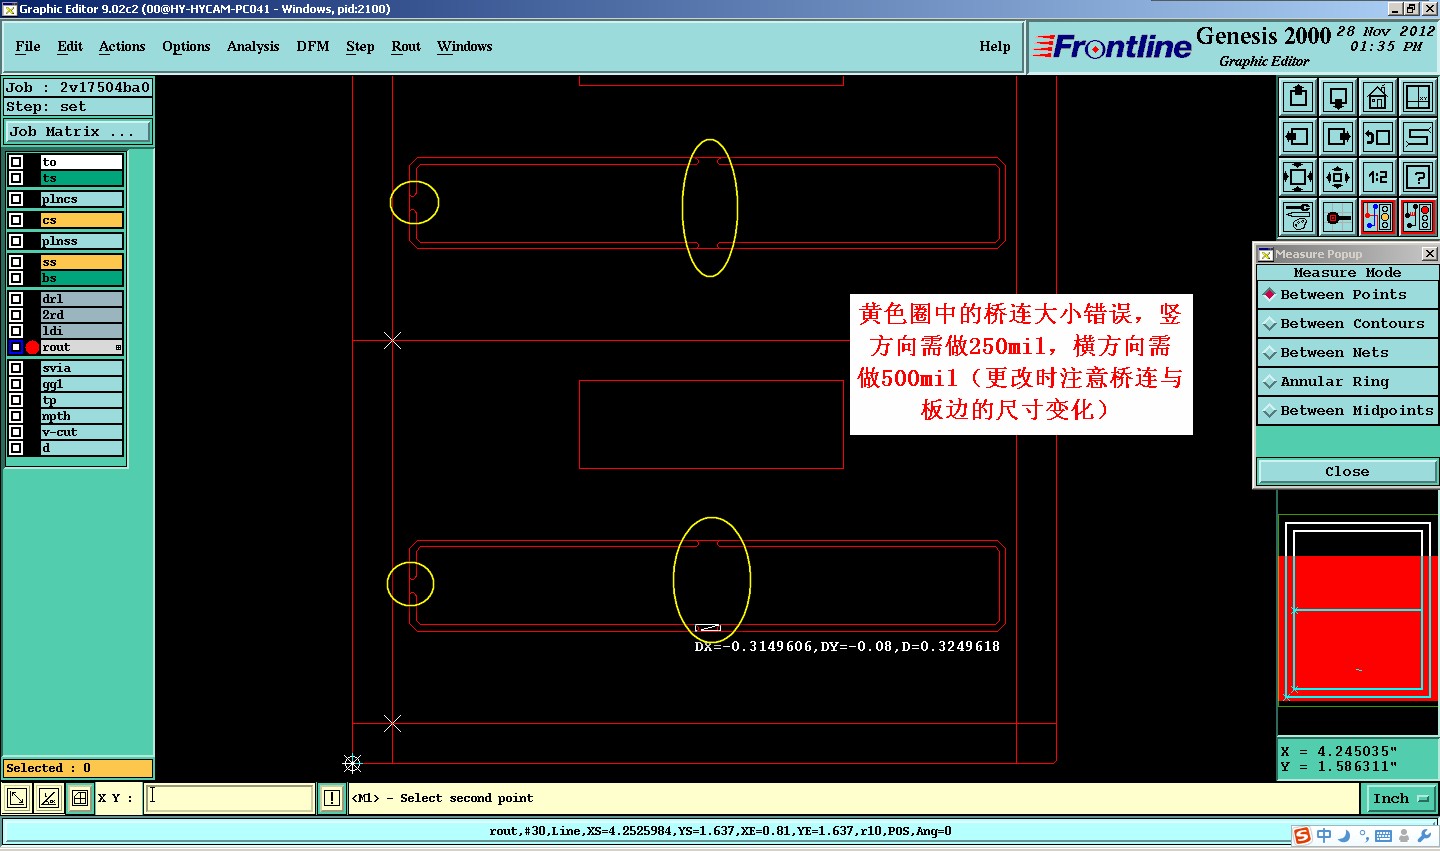1440x851 pixels.
Task: Click the pan left view icon
Action: (x=1298, y=137)
